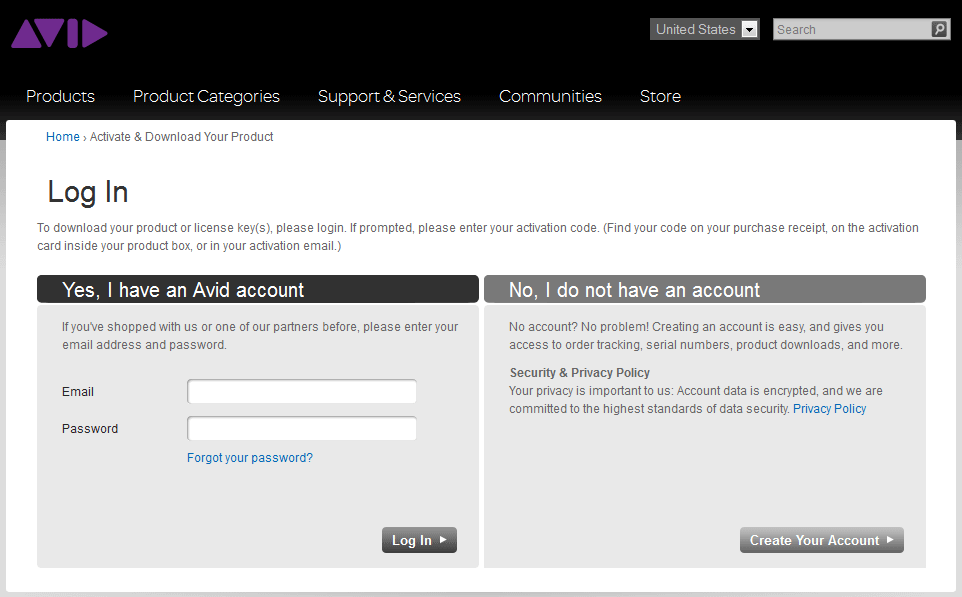Click the Avid logo
962x597 pixels.
pyautogui.click(x=59, y=33)
